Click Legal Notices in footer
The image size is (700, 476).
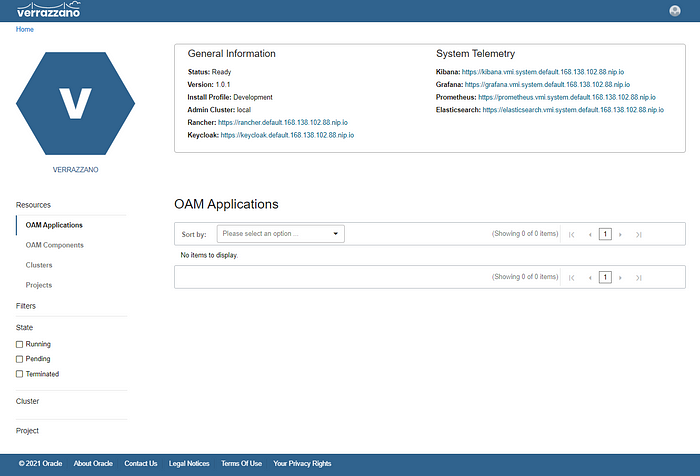(189, 463)
